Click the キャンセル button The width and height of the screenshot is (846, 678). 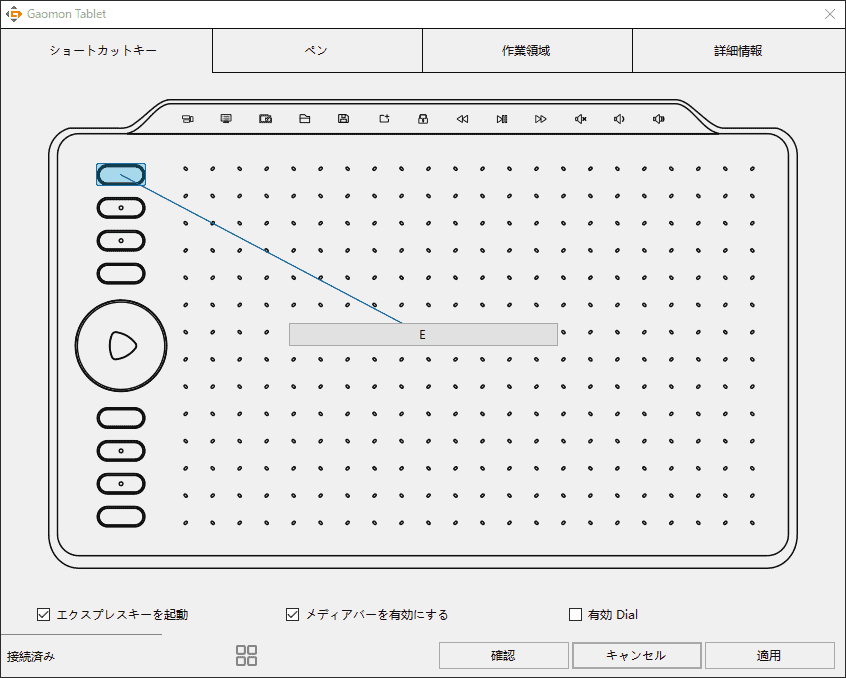[x=637, y=655]
